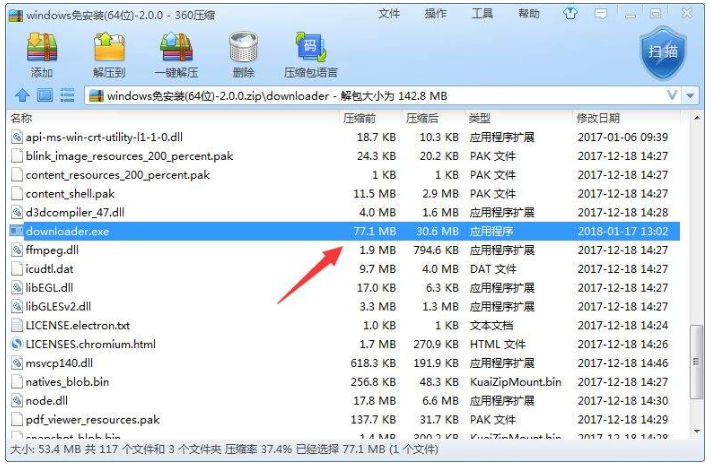Click the Extract To (解压到) icon
Screen dimensions: 711x466
click(109, 47)
